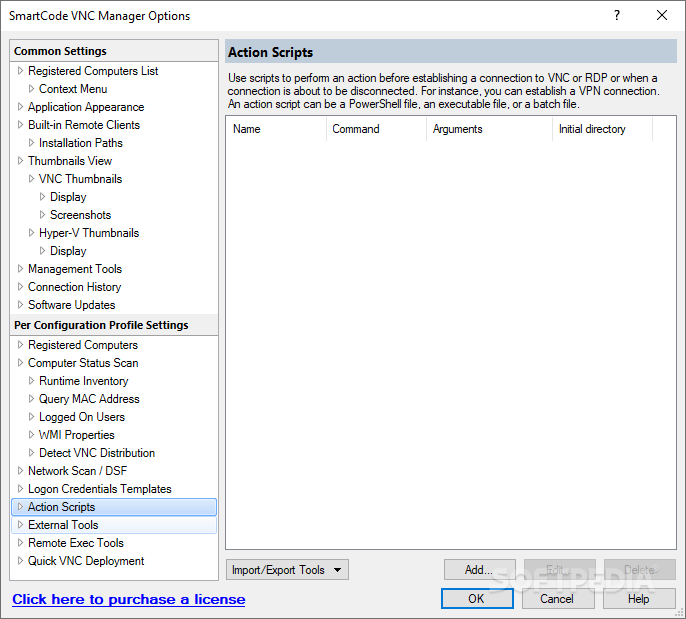The image size is (686, 619).
Task: Select Remote Exec Tools item
Action: 76,542
